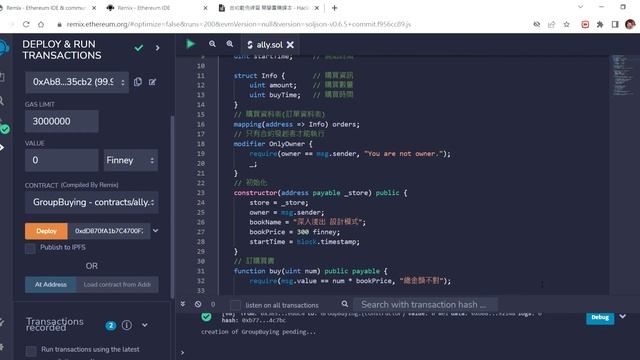Image resolution: width=640 pixels, height=360 pixels.
Task: Click transactions recorded count badge 2
Action: 111,326
